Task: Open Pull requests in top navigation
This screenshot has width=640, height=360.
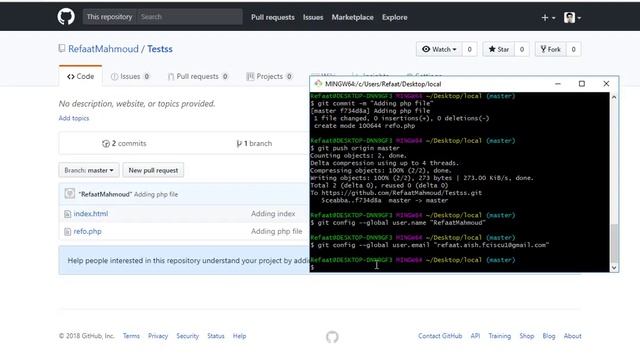Action: (273, 17)
